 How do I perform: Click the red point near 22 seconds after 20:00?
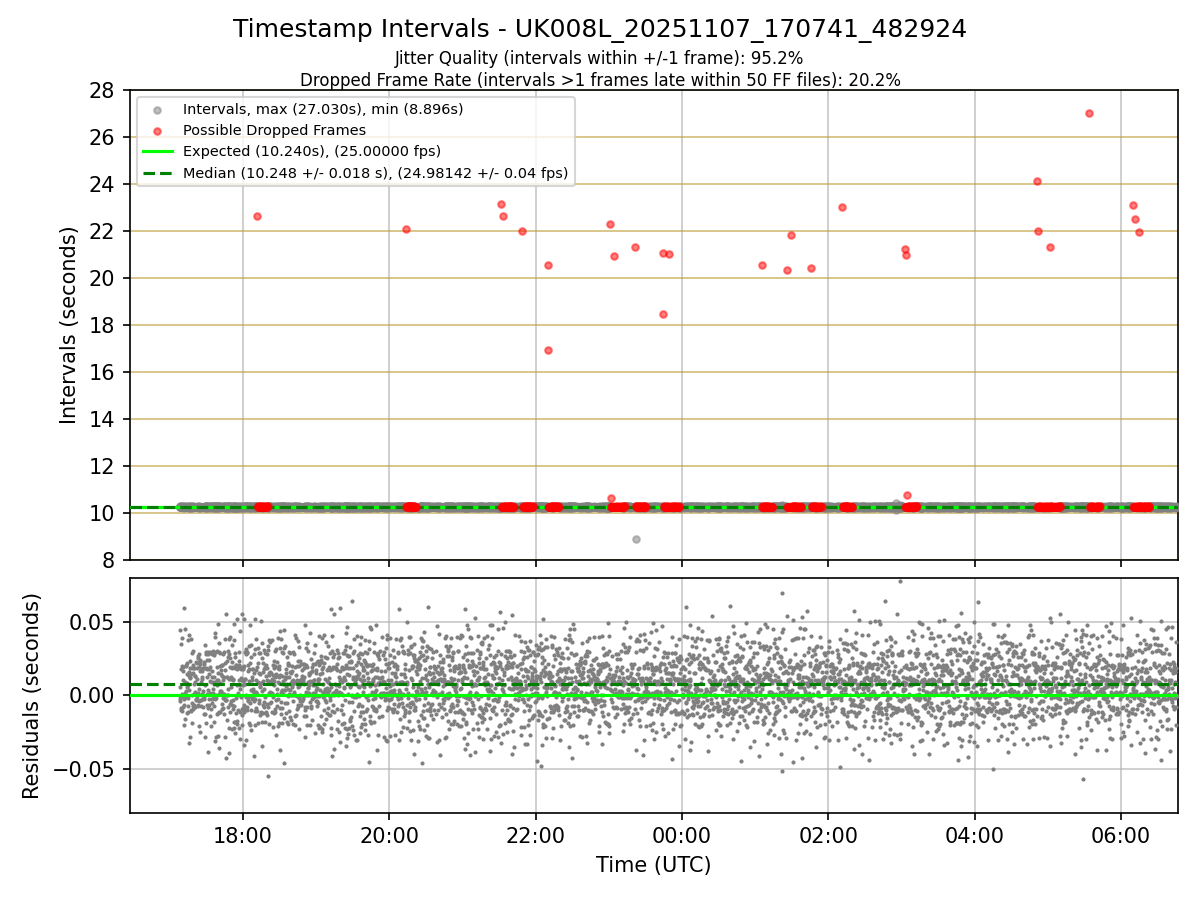[x=406, y=229]
